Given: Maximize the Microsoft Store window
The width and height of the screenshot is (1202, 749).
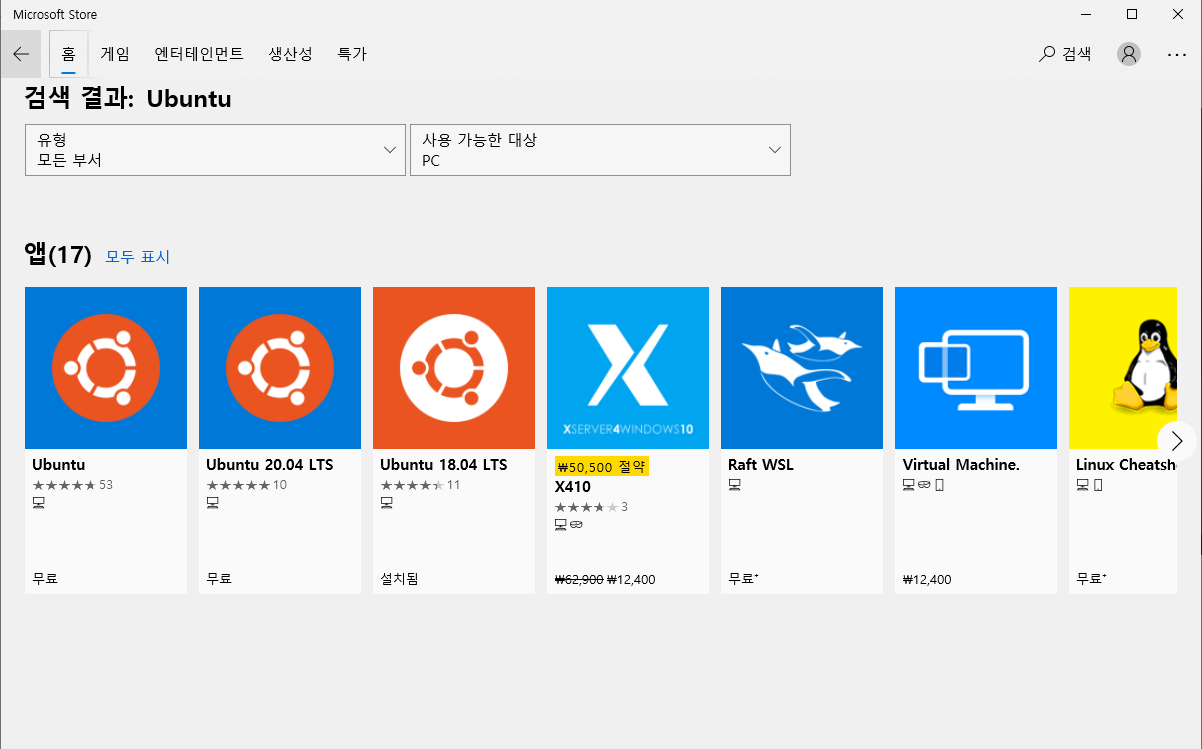Looking at the screenshot, I should point(1132,14).
